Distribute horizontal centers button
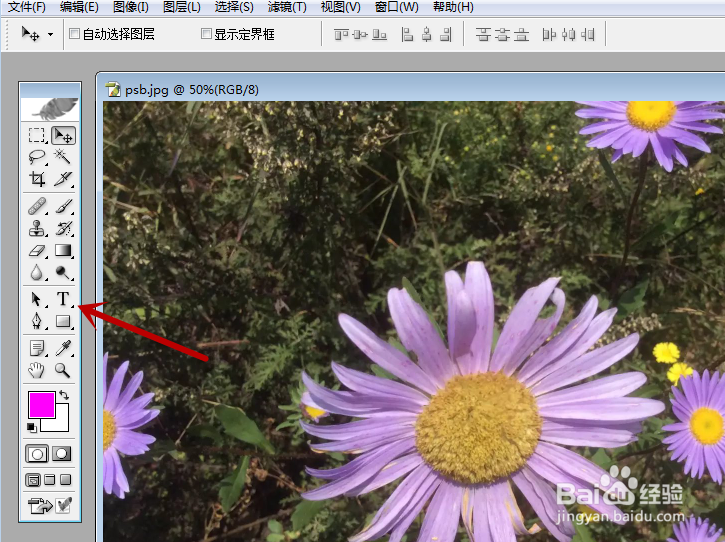The image size is (725, 542). 568,35
